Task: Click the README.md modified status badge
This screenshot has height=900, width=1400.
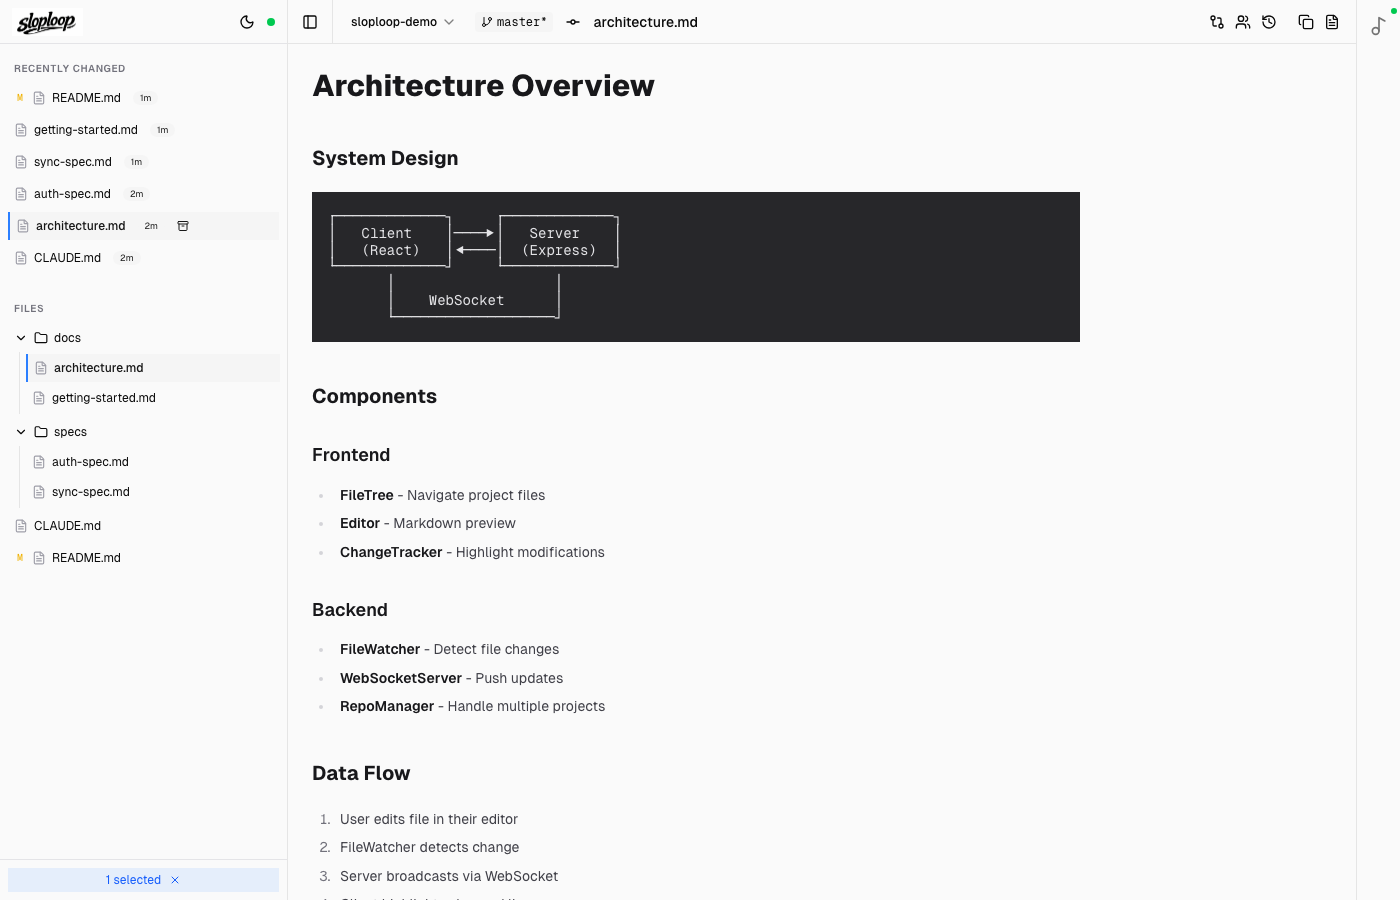Action: (x=19, y=97)
